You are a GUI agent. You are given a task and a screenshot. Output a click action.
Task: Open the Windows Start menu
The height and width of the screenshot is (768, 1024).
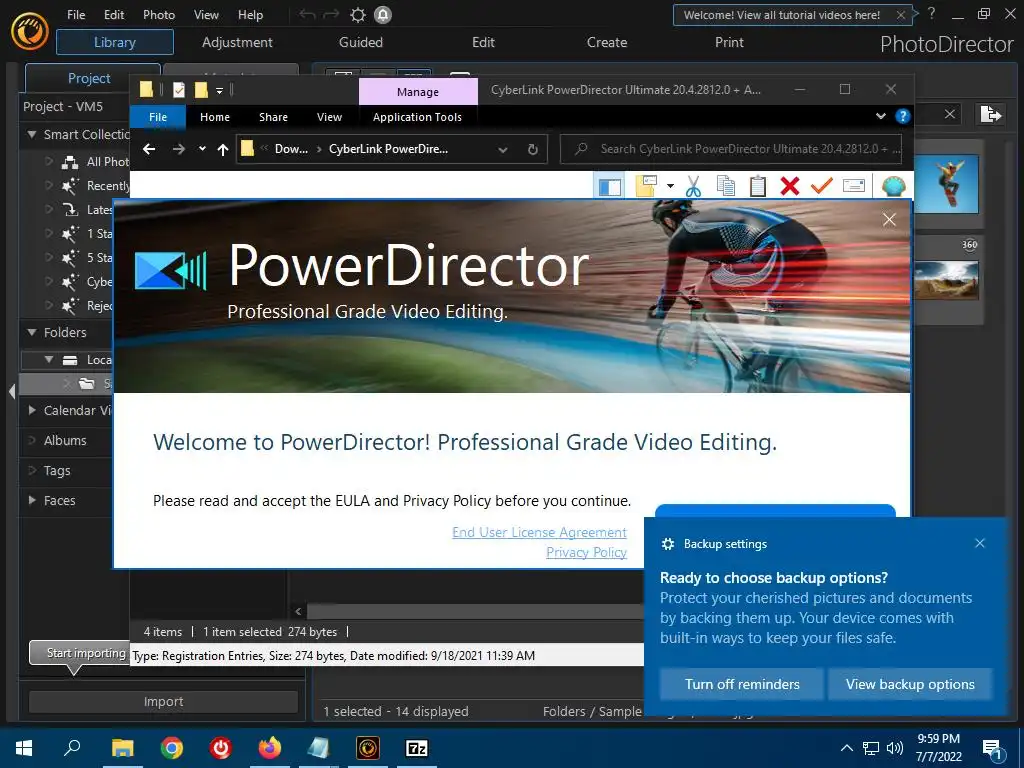point(24,748)
